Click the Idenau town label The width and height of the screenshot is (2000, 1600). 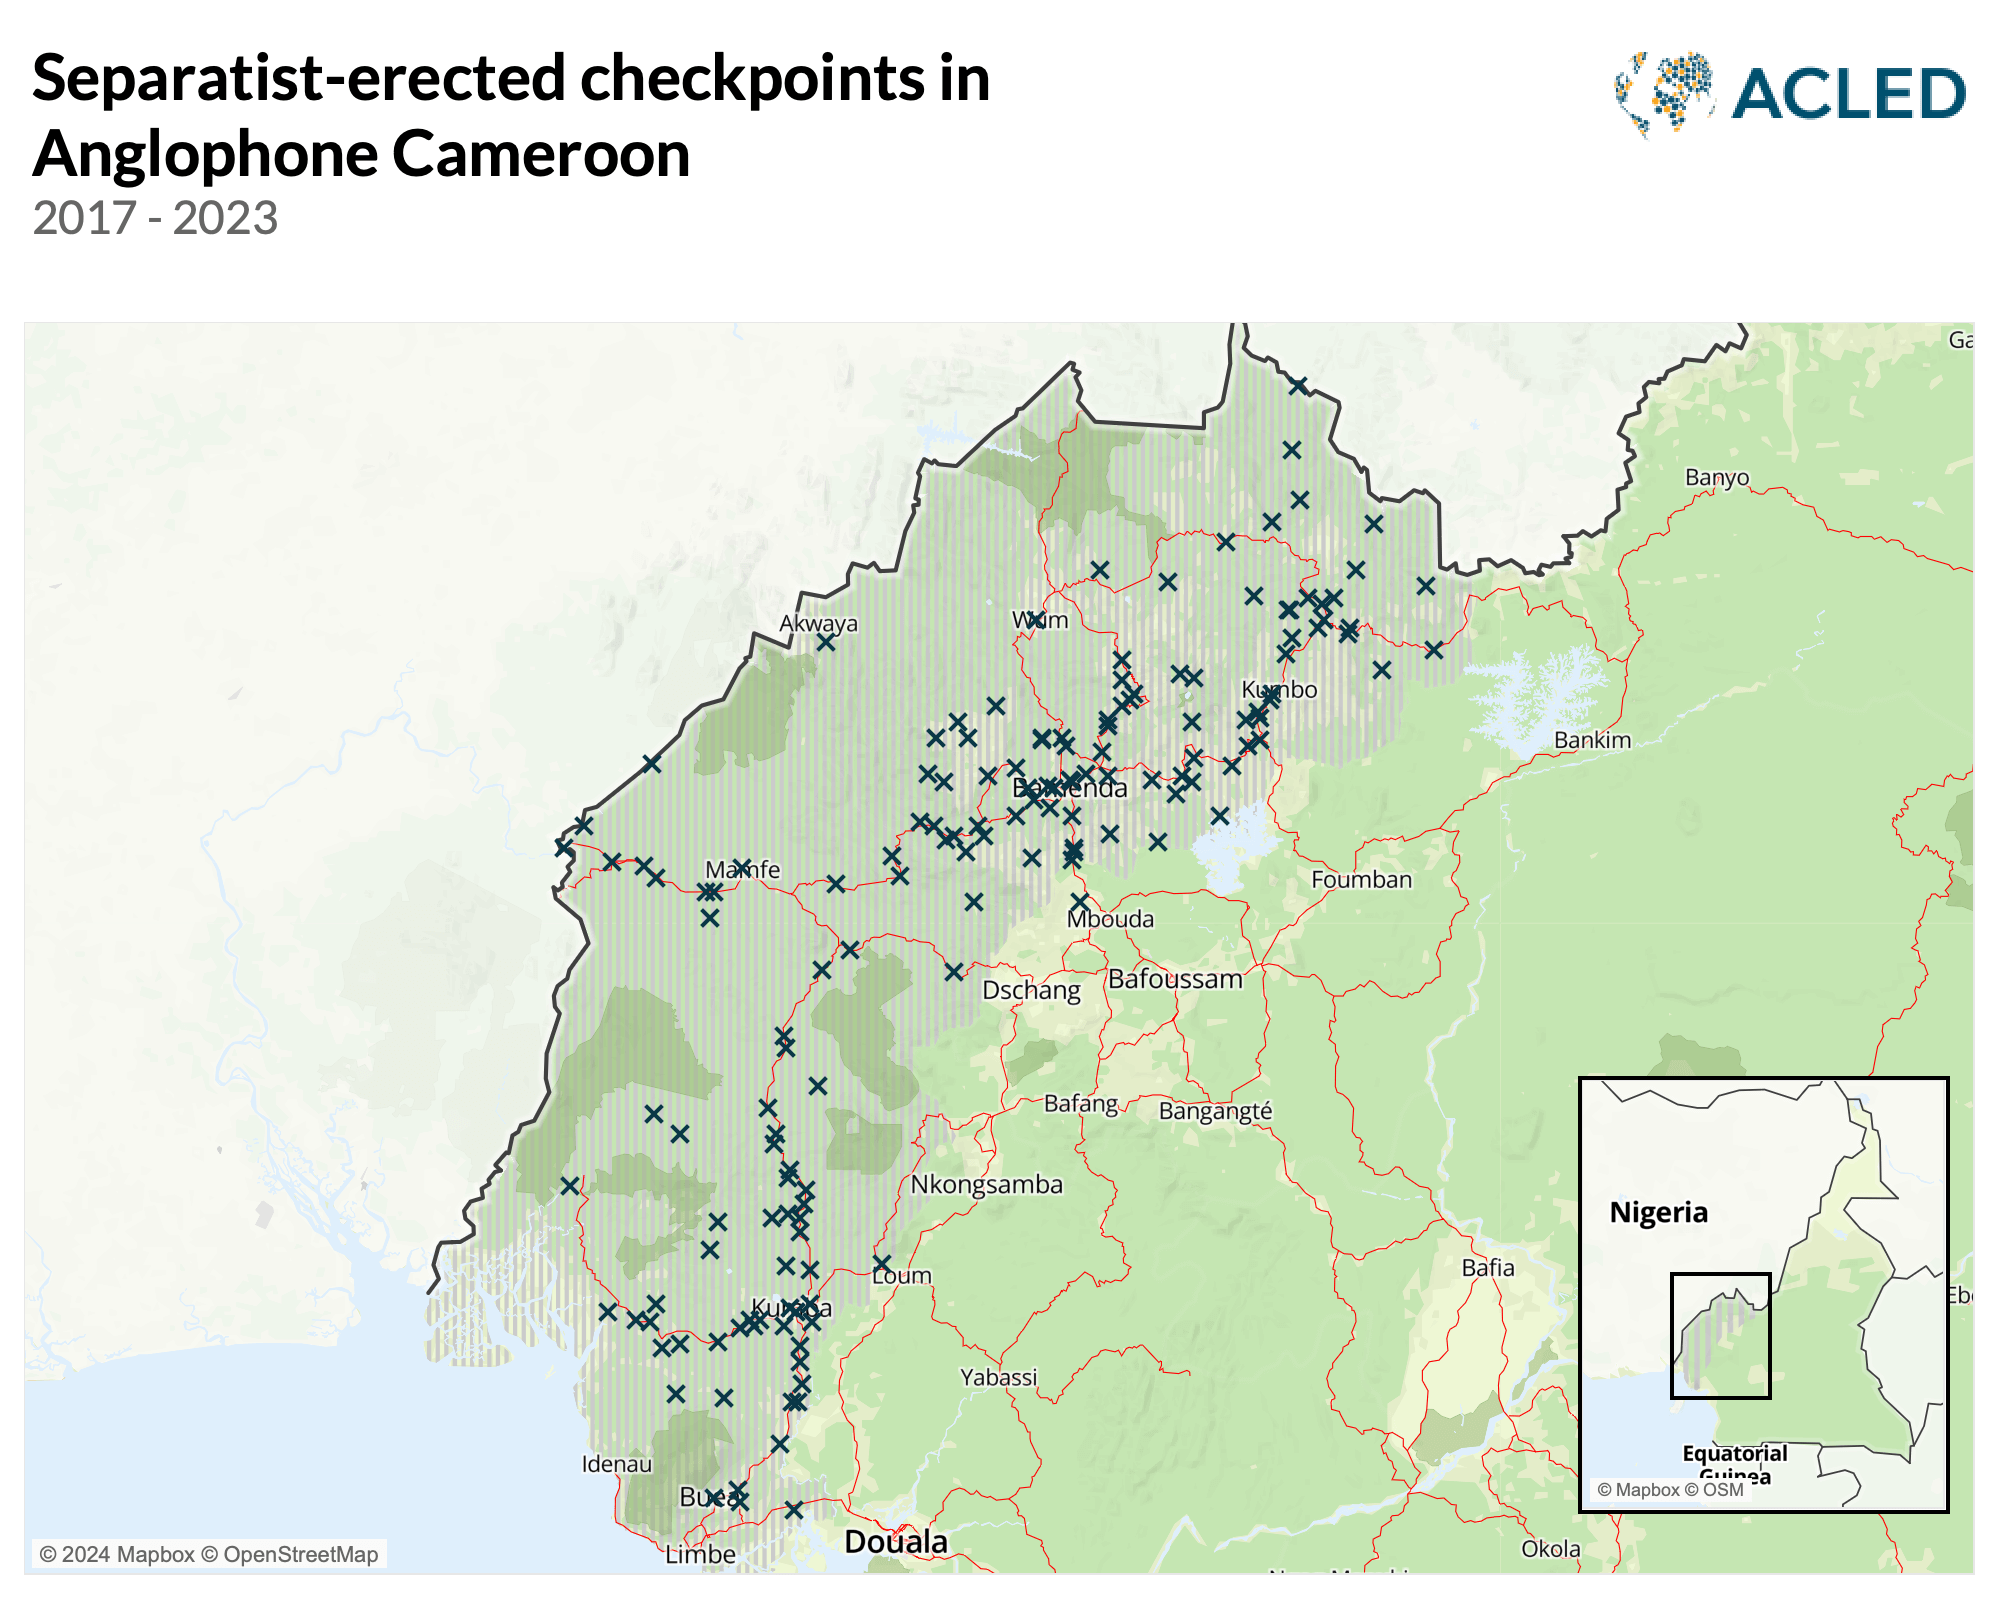coord(616,1463)
